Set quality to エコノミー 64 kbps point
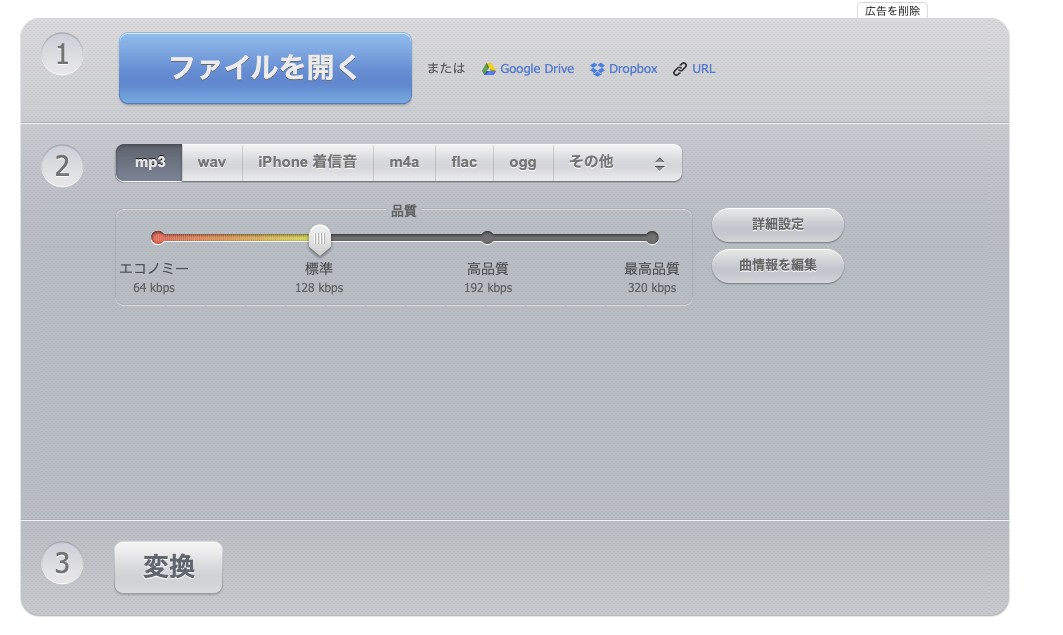The image size is (1063, 635). [x=158, y=237]
